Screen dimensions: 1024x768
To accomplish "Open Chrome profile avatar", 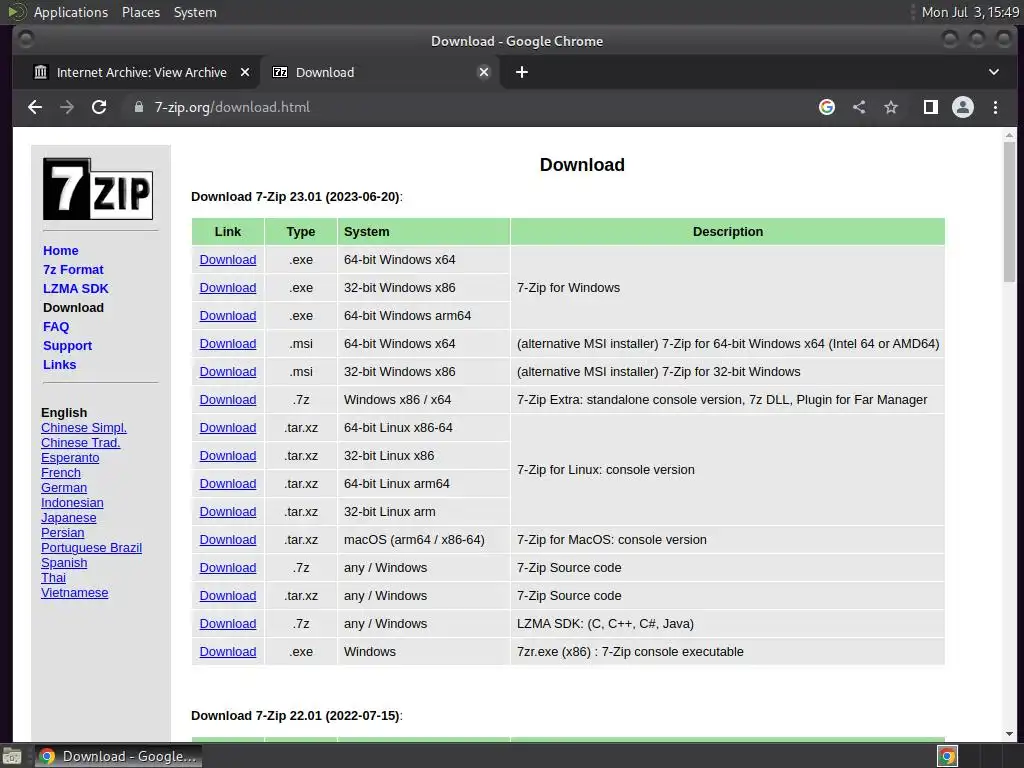I will coord(963,107).
